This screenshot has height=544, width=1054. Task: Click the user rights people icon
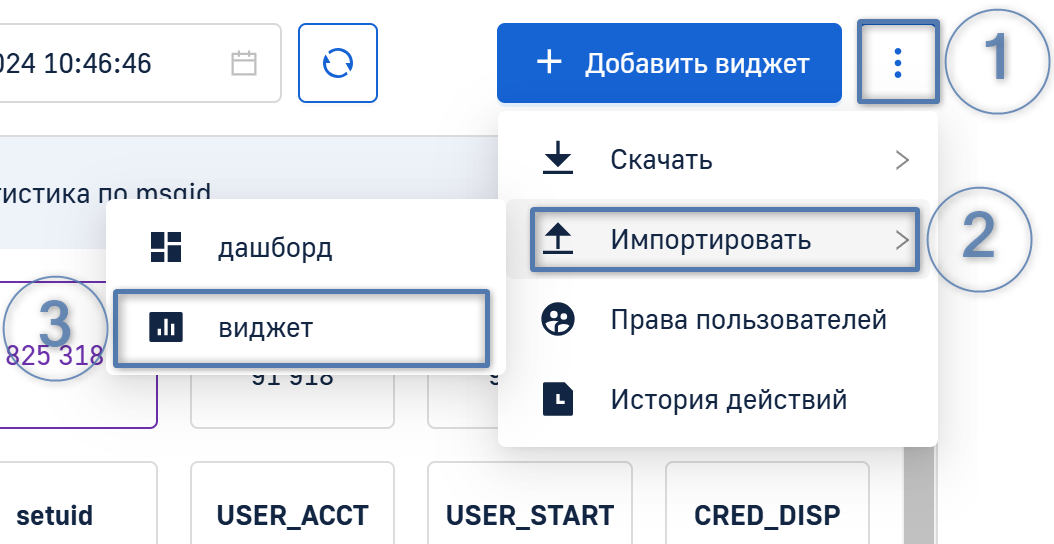558,320
